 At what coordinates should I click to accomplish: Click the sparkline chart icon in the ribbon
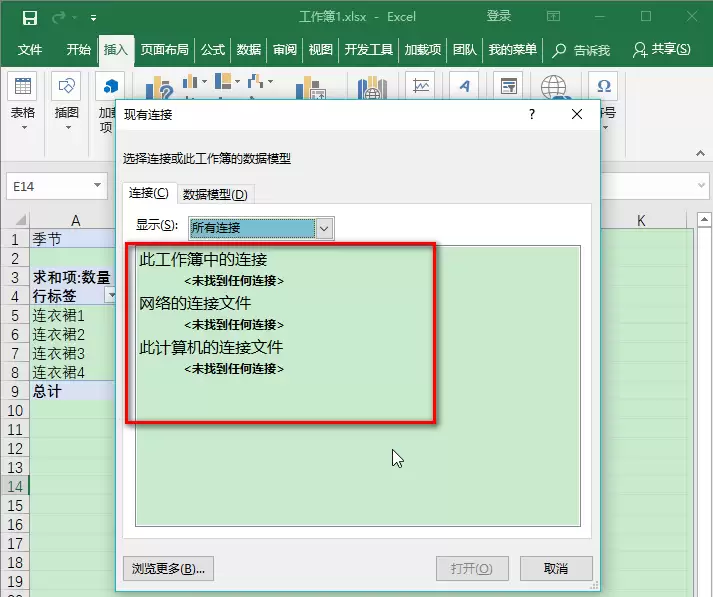420,86
